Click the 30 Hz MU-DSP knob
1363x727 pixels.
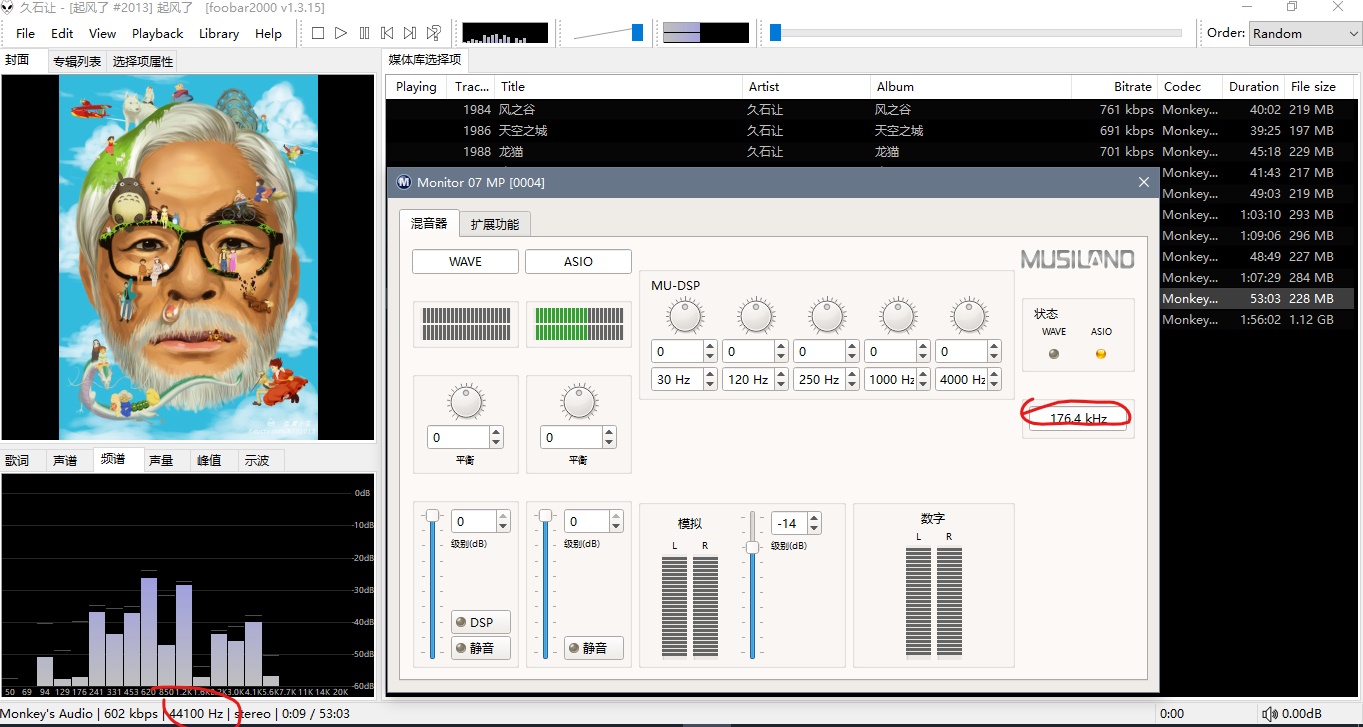685,317
